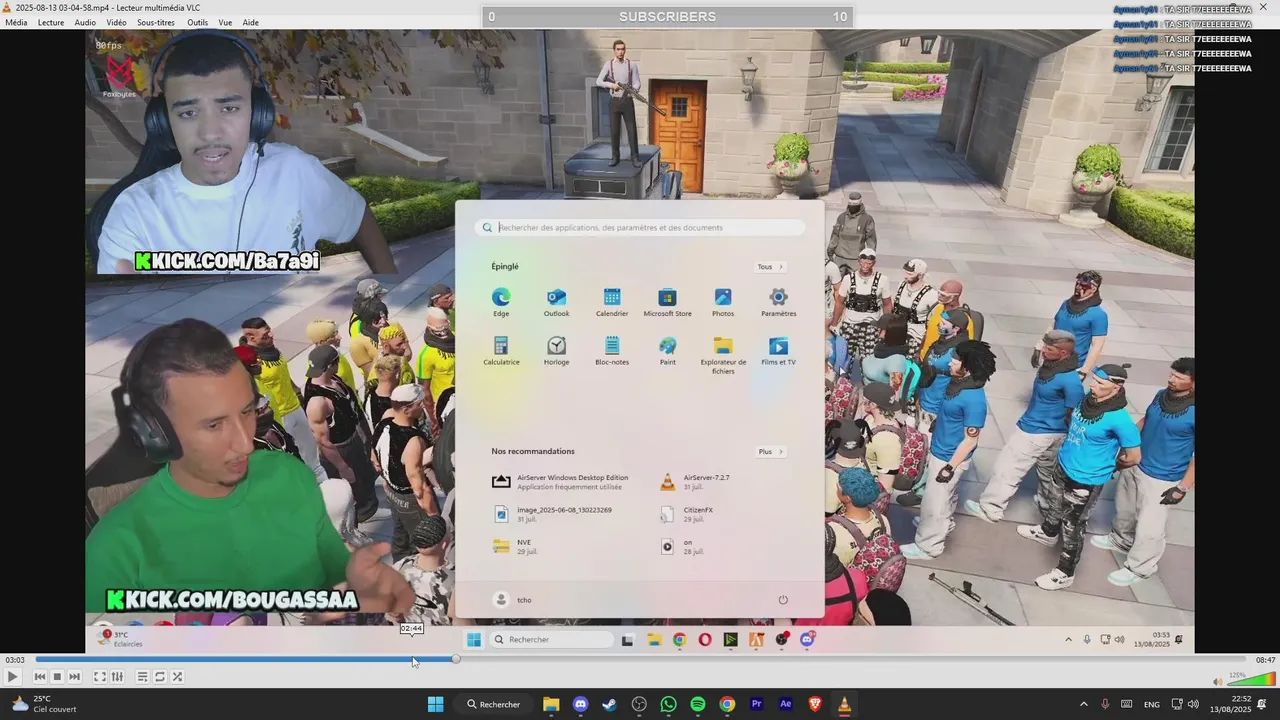Open the Sous-titres menu
This screenshot has width=1280, height=720.
point(156,22)
